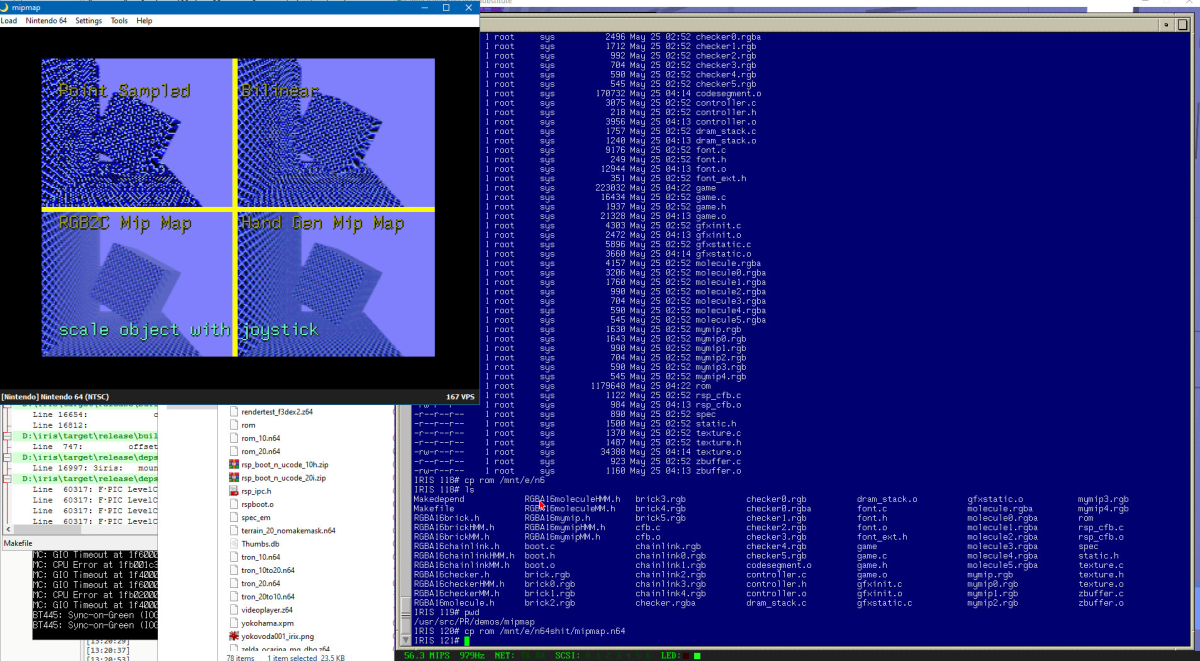1200x661 pixels.
Task: Select the rsp_boot_n_ucode_20i.zip archive icon
Action: pos(234,478)
